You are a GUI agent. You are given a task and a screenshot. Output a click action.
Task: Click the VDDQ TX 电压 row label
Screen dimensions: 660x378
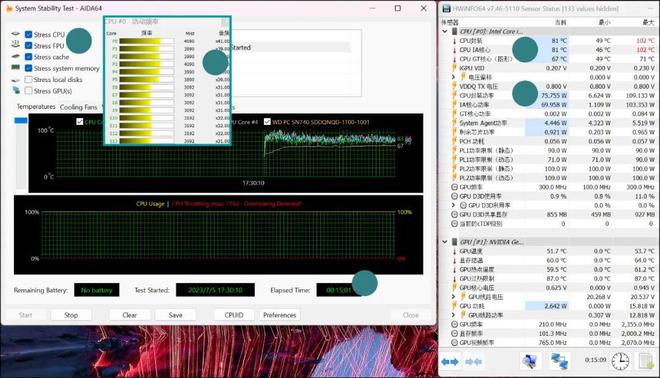(479, 86)
